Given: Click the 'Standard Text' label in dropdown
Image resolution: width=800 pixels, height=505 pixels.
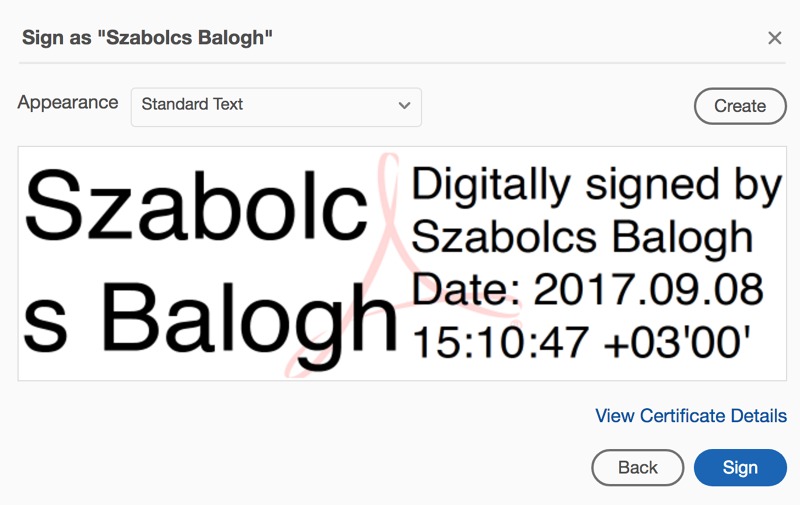Looking at the screenshot, I should point(192,104).
